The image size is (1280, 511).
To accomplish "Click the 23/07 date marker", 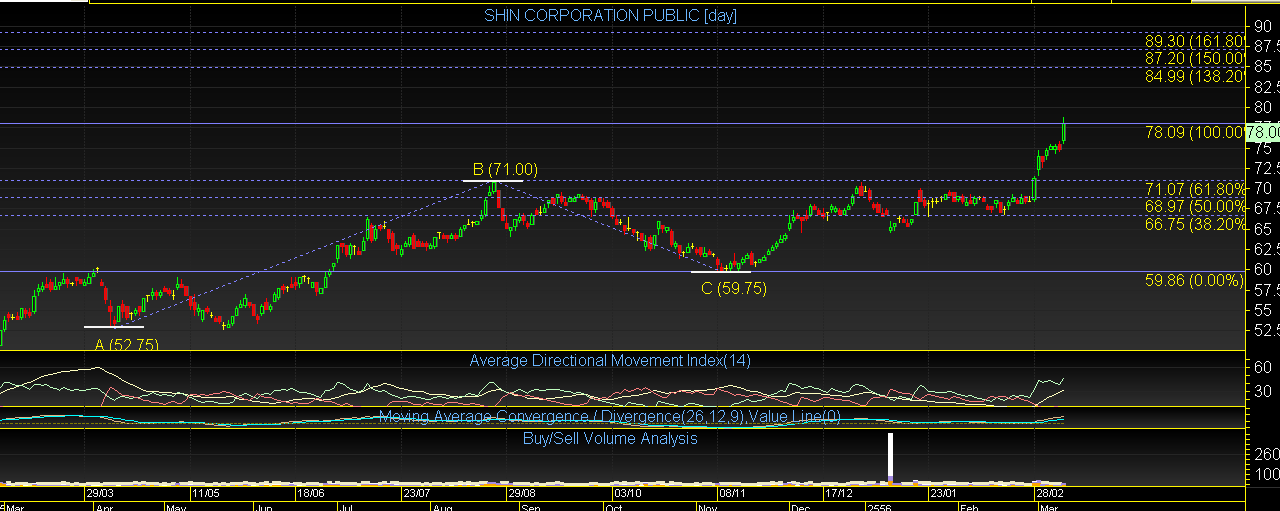I will coord(417,494).
